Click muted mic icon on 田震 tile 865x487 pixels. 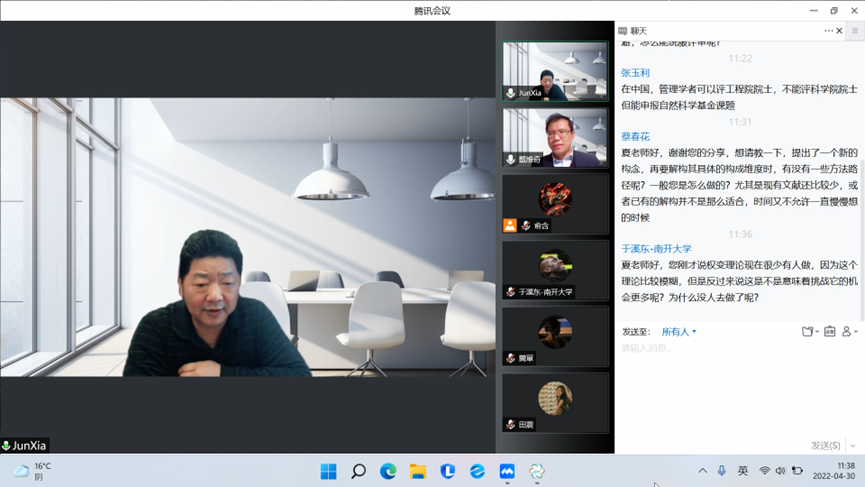pos(511,425)
